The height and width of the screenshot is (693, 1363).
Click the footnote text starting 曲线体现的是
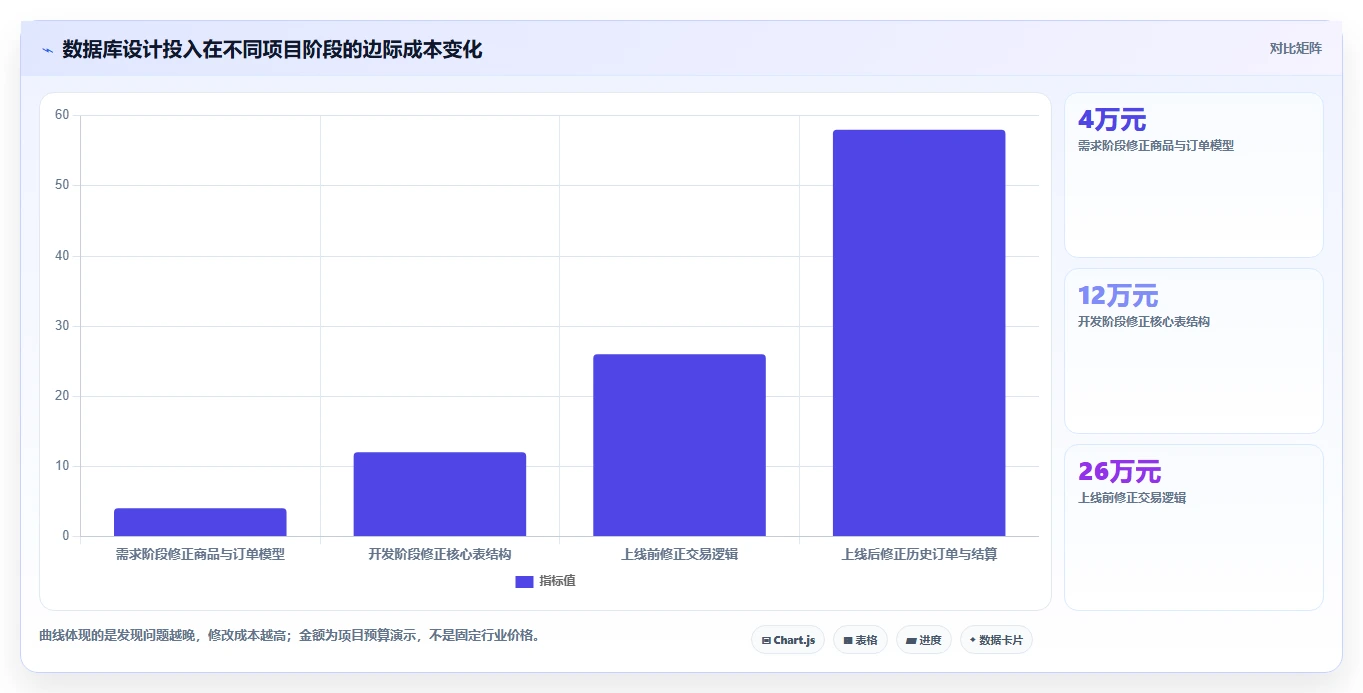click(x=290, y=635)
